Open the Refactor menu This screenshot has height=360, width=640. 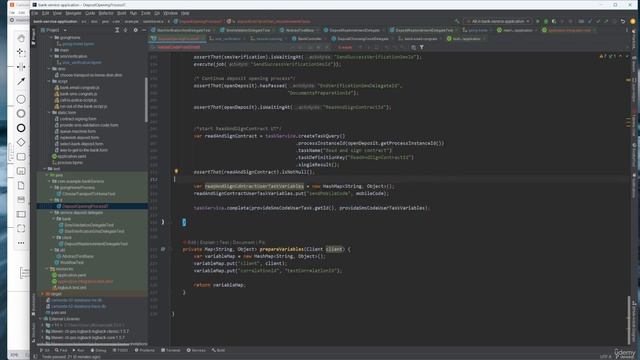[x=106, y=13]
